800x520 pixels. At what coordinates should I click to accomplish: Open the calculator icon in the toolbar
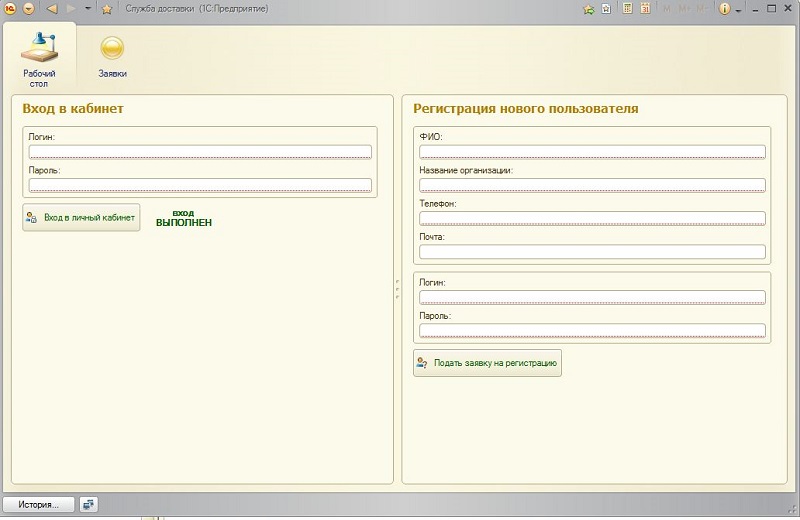click(x=628, y=9)
